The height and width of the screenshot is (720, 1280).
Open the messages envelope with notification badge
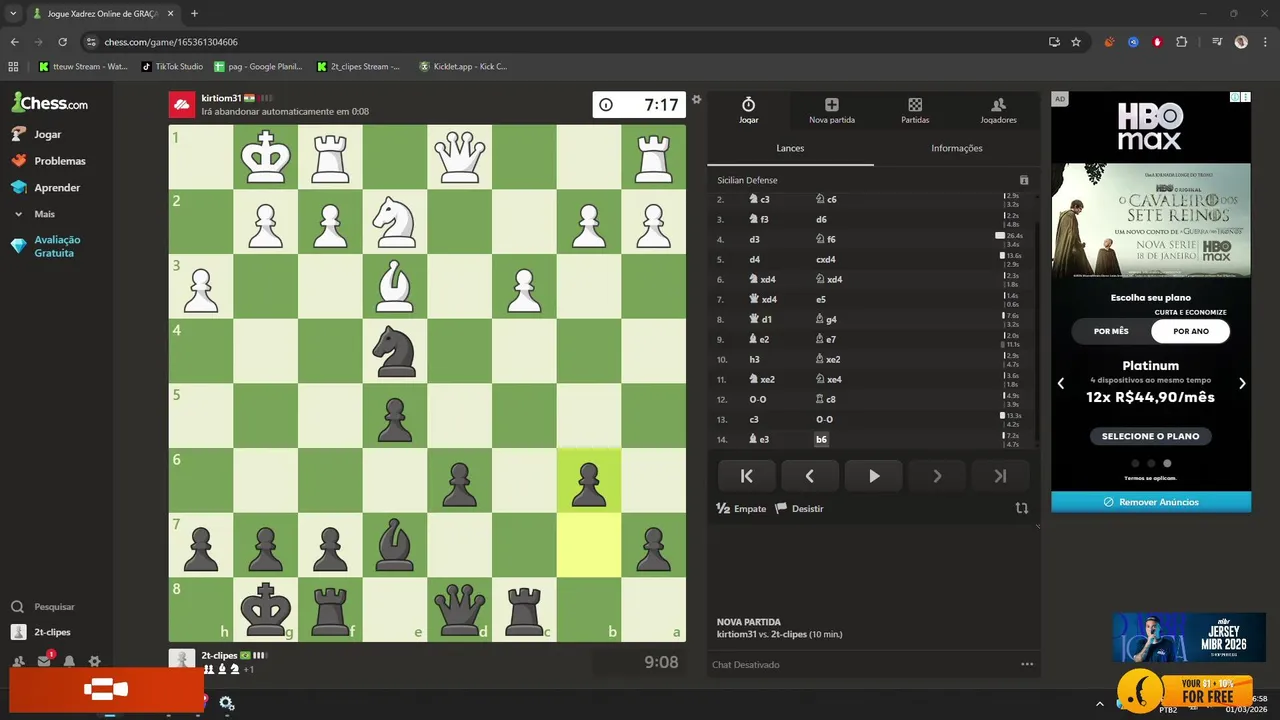[44, 661]
